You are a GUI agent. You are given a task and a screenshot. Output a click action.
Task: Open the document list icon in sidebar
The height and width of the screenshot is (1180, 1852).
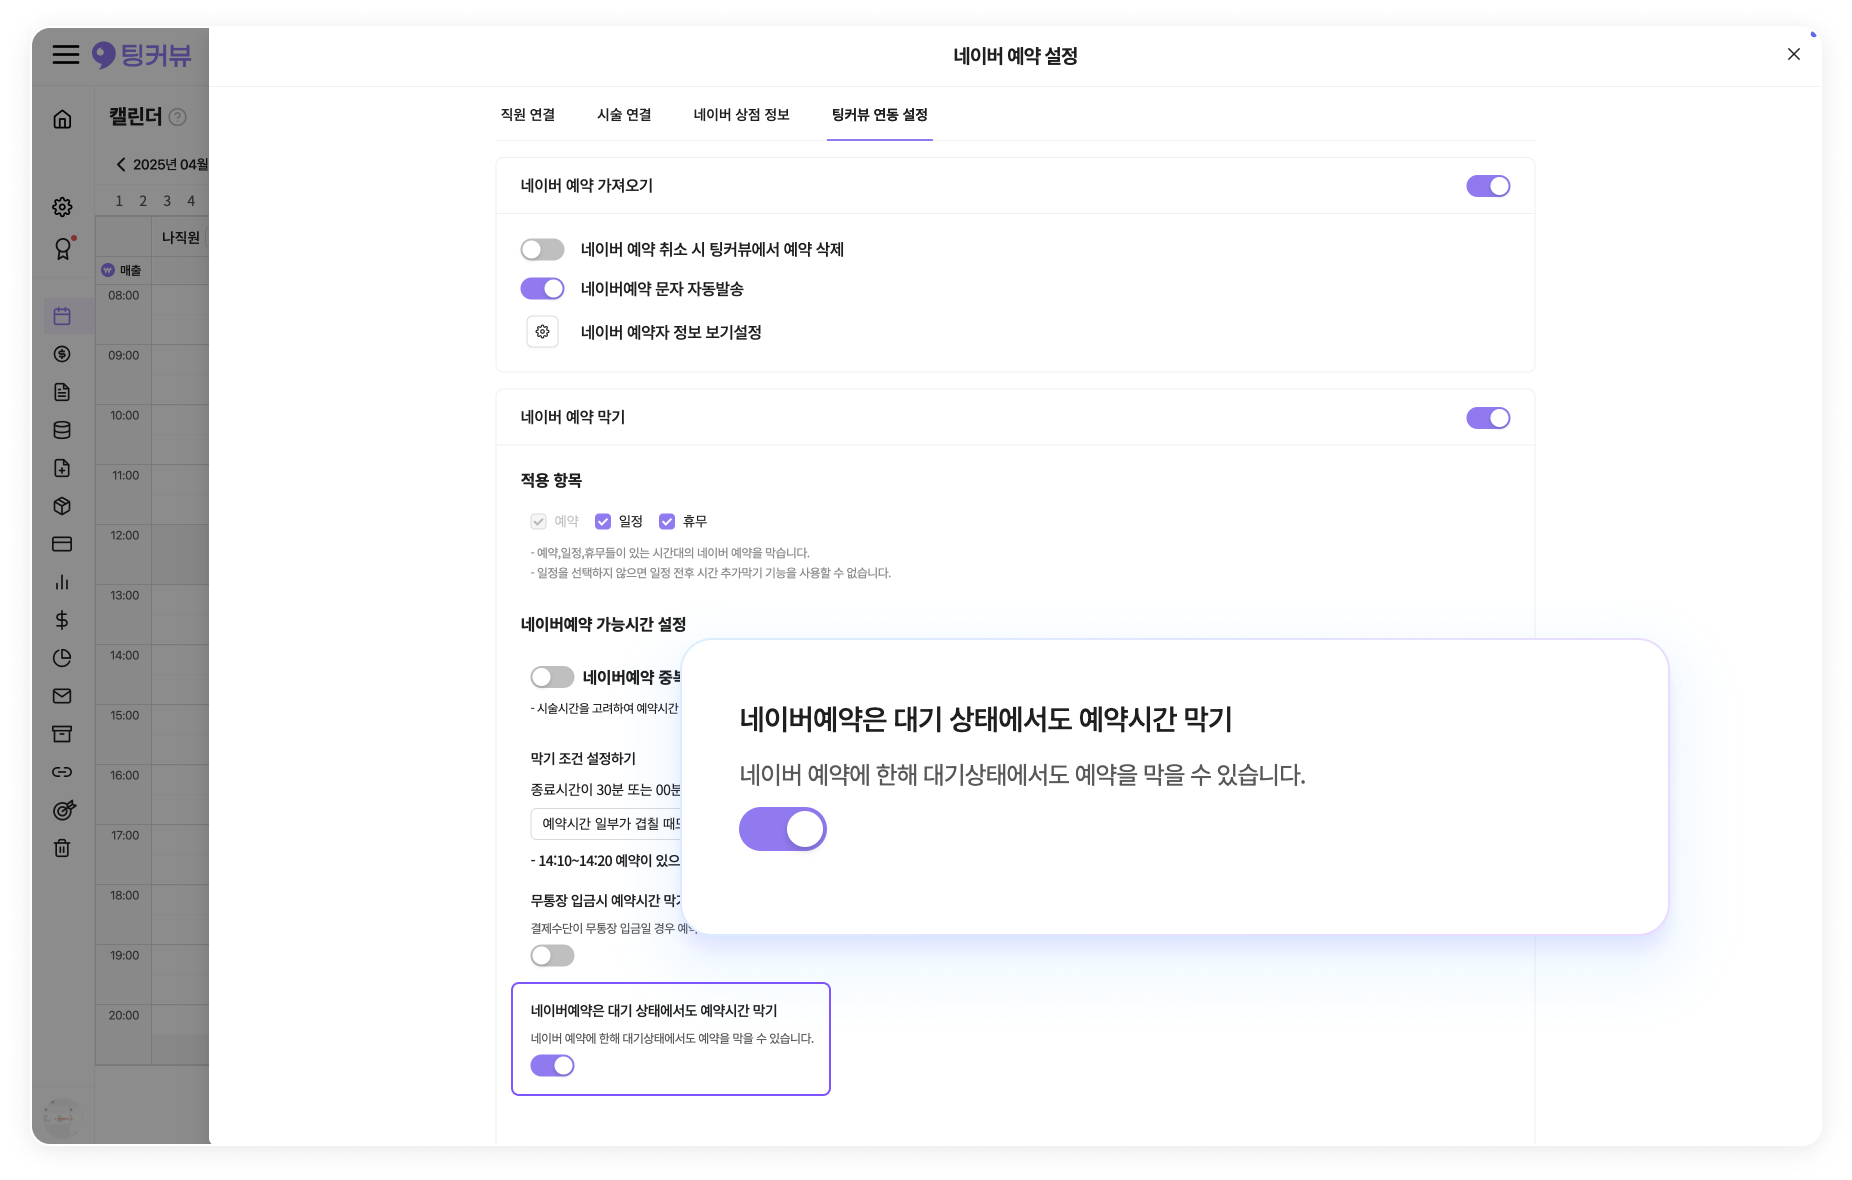click(62, 392)
